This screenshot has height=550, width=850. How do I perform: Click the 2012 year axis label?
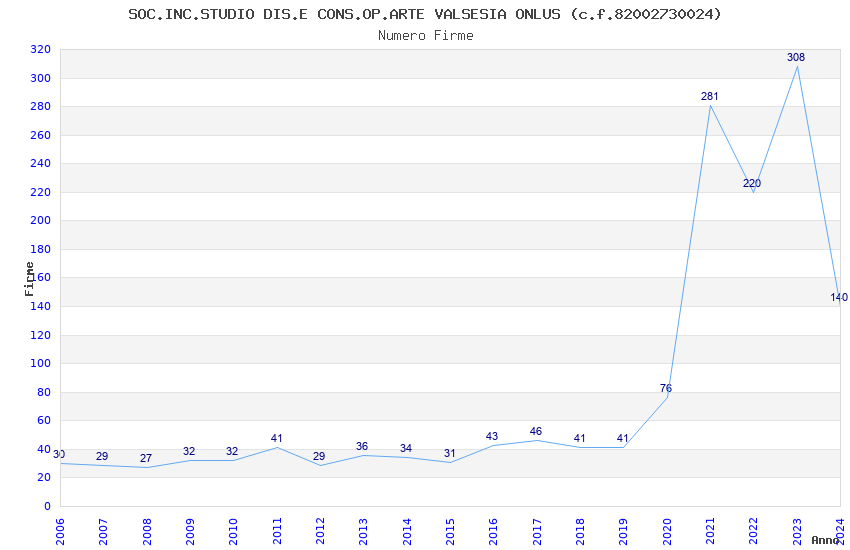point(320,531)
